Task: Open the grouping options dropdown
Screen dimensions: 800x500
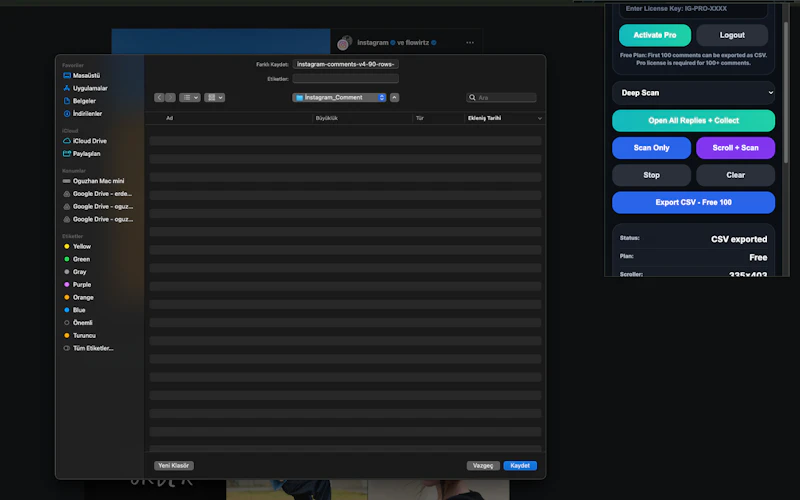Action: [x=214, y=97]
